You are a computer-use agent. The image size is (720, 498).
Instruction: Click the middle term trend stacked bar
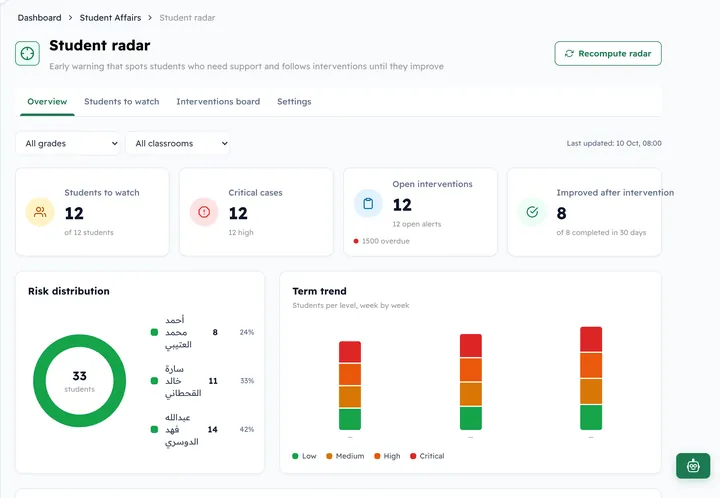471,382
